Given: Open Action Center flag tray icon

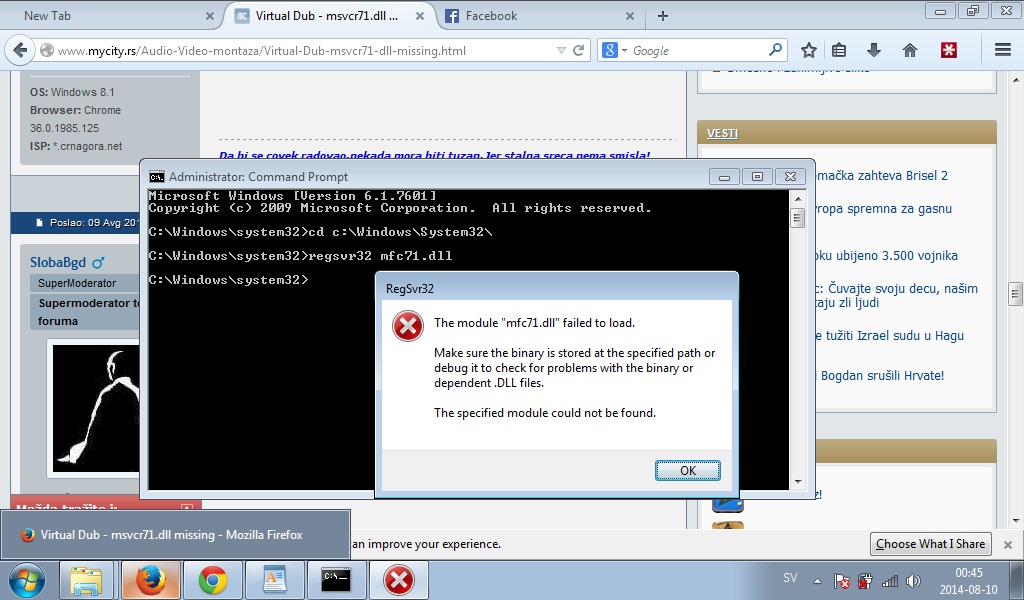Looking at the screenshot, I should 842,580.
